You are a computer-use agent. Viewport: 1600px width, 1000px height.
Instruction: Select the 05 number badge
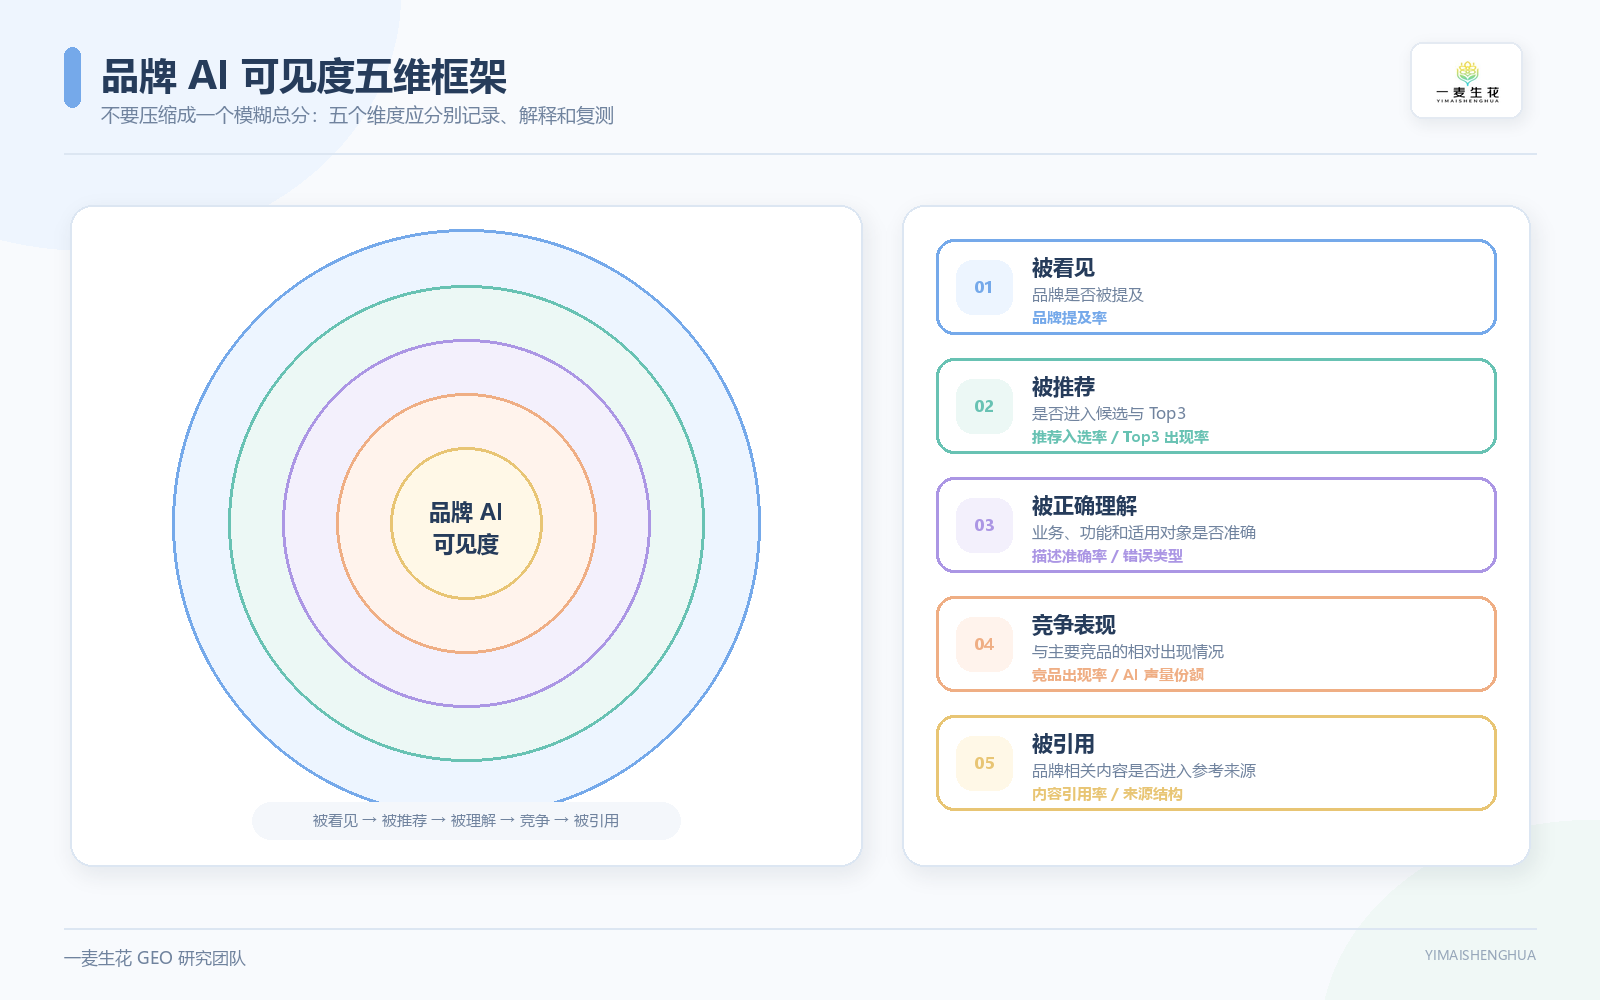984,764
